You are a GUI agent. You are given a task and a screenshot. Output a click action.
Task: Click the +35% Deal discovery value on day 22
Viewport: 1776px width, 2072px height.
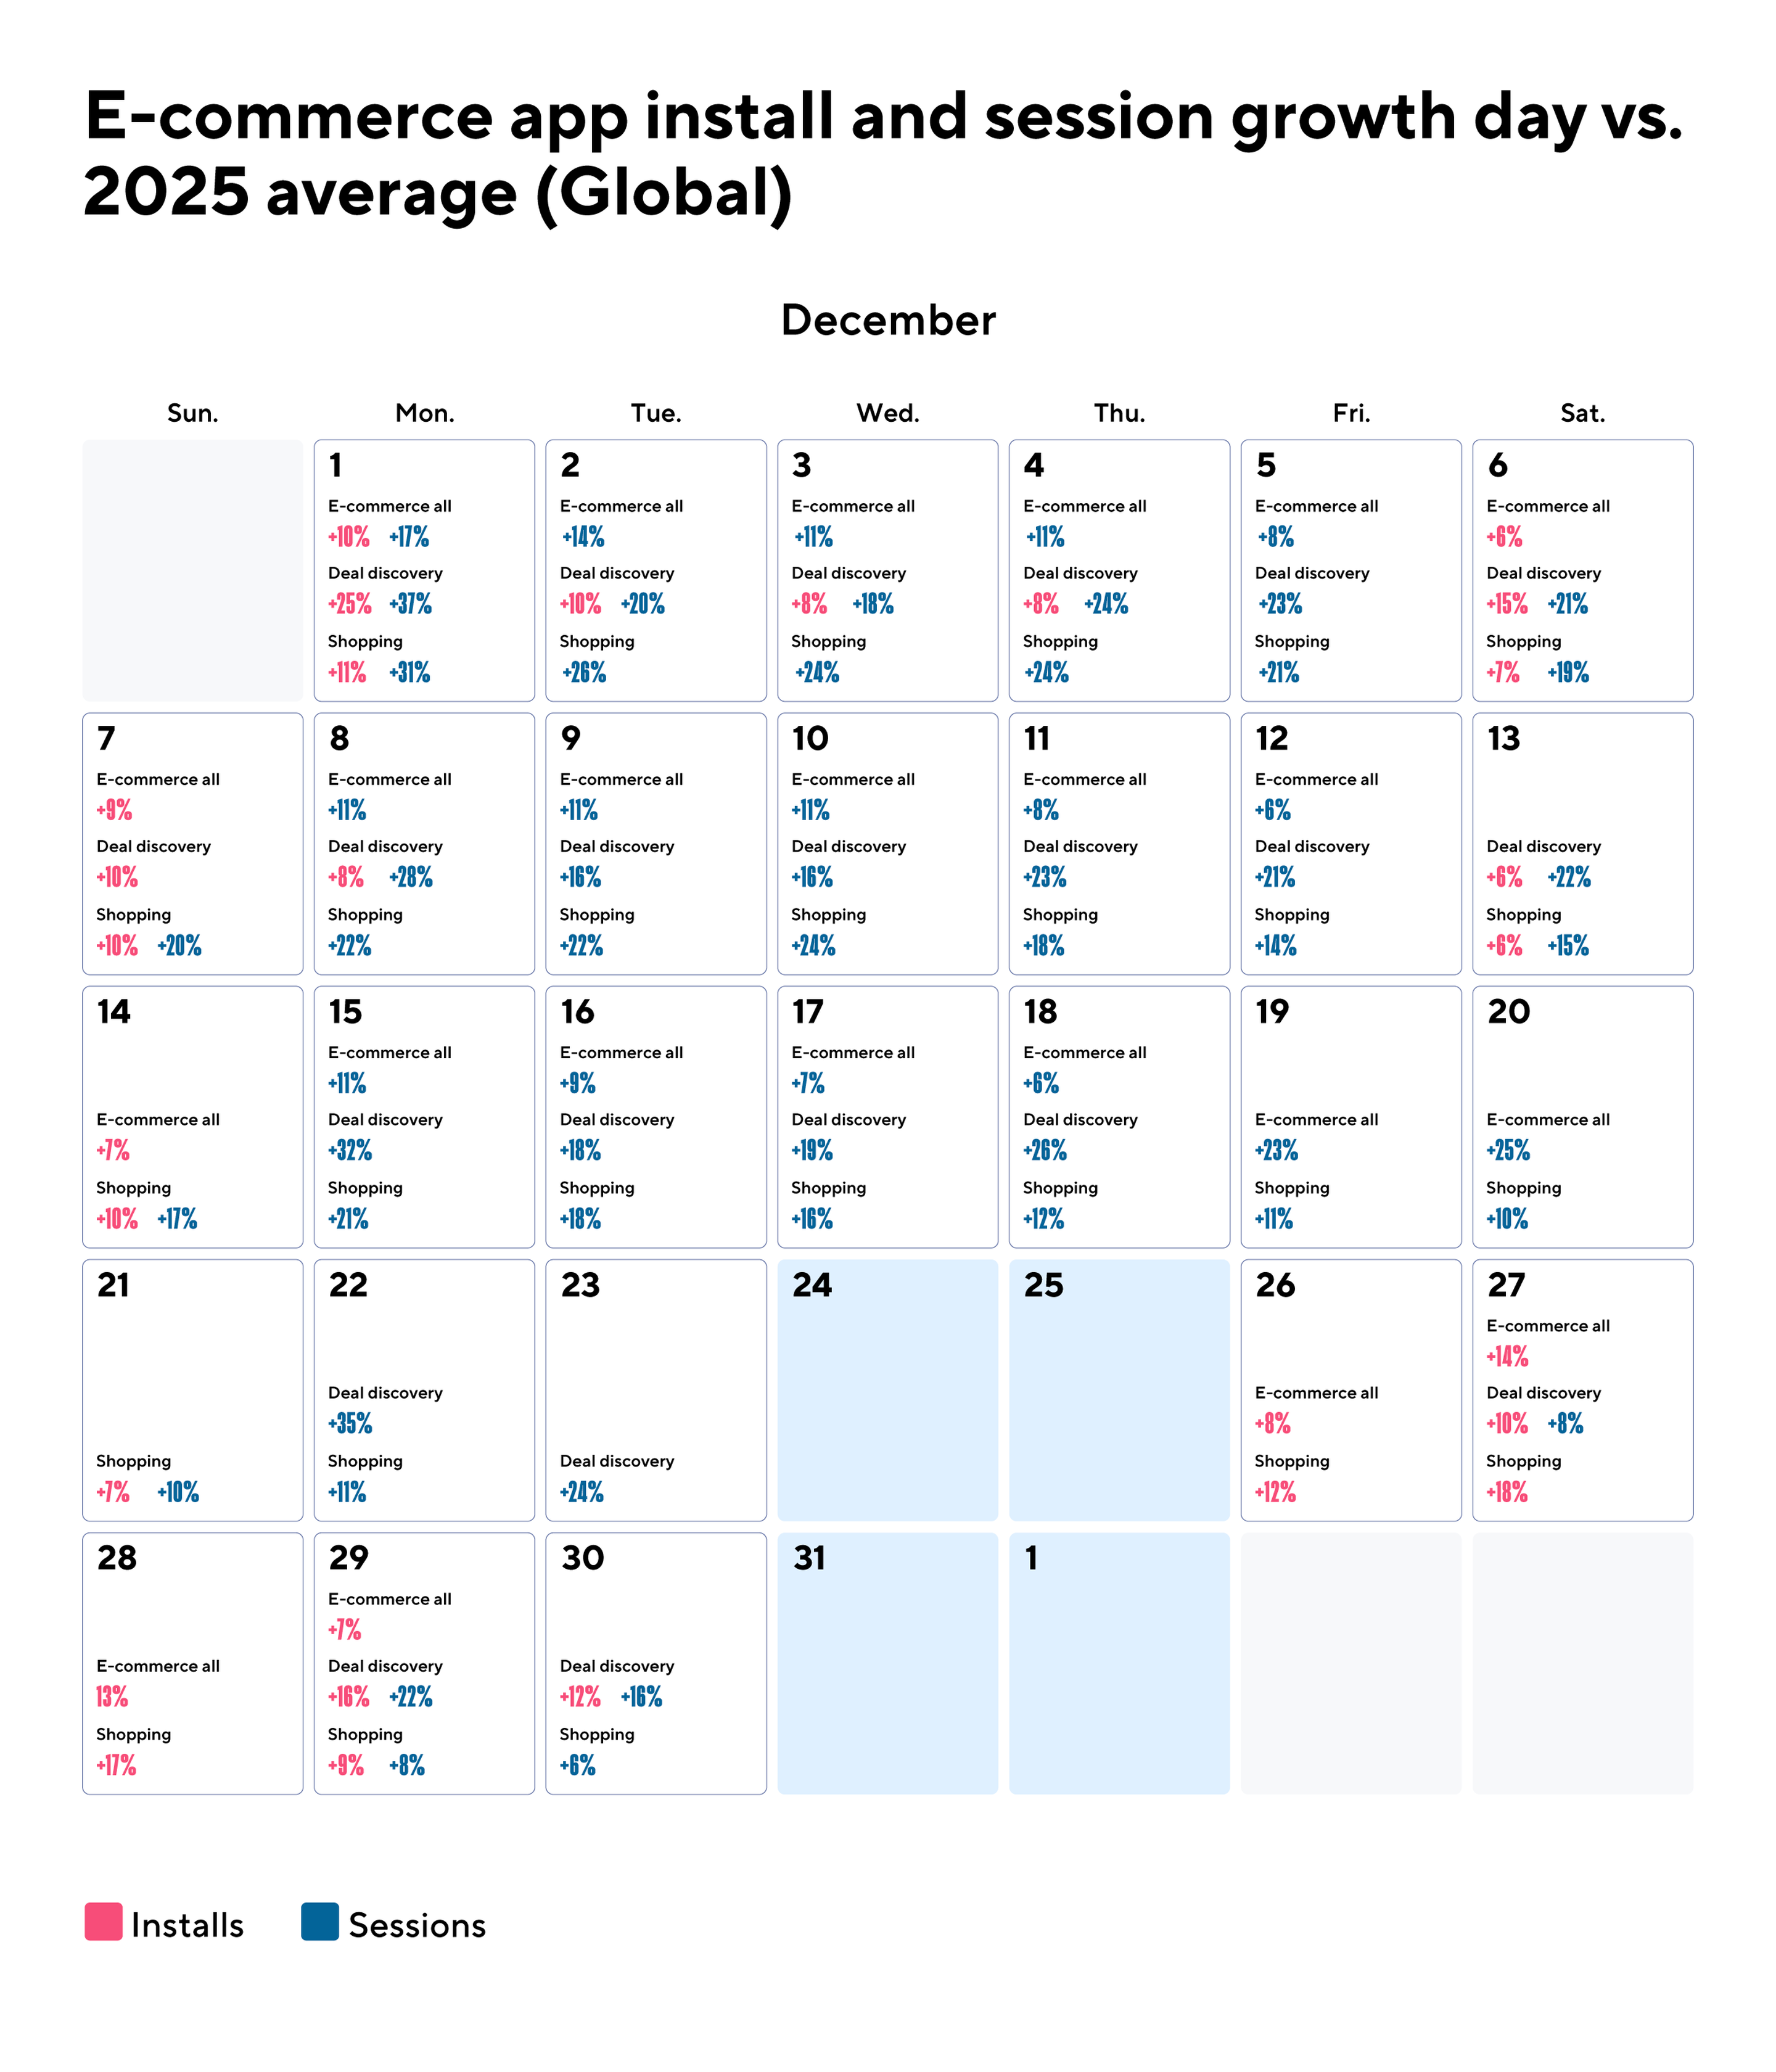coord(350,1424)
